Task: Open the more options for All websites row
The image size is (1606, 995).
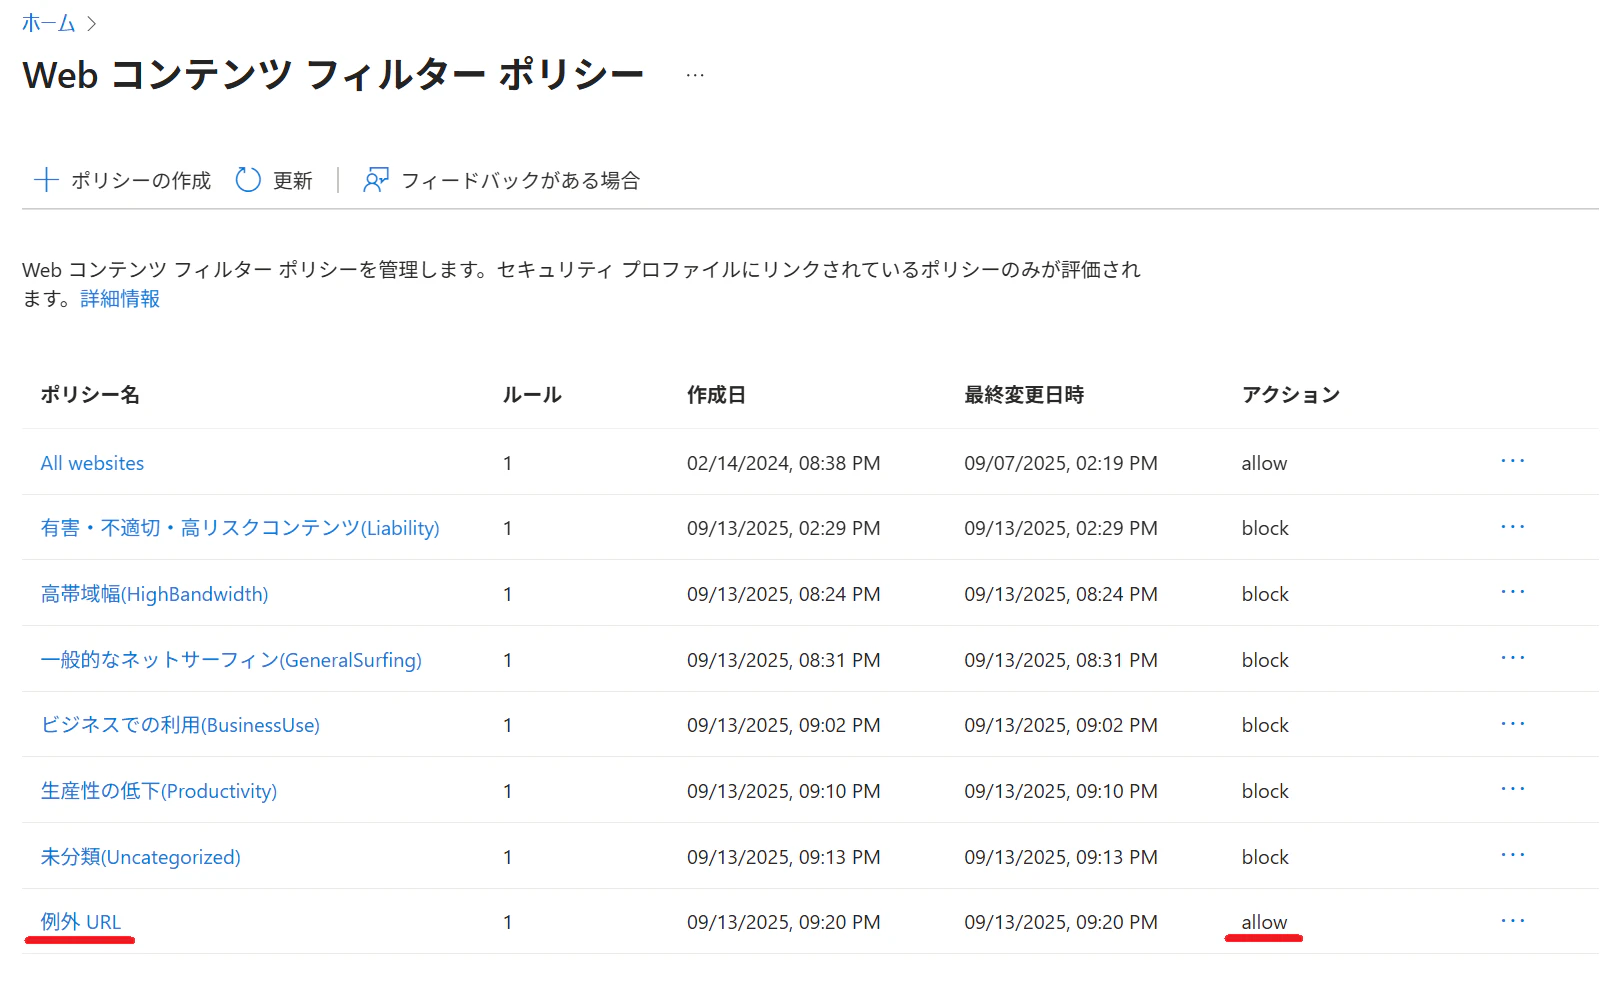Action: (1513, 461)
